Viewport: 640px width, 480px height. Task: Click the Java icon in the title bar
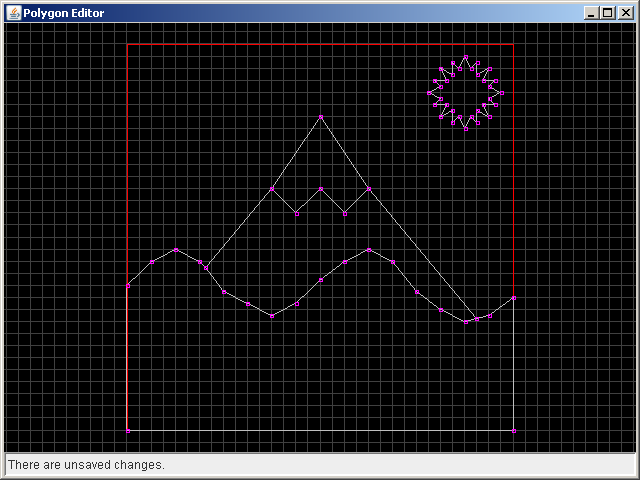[x=14, y=13]
